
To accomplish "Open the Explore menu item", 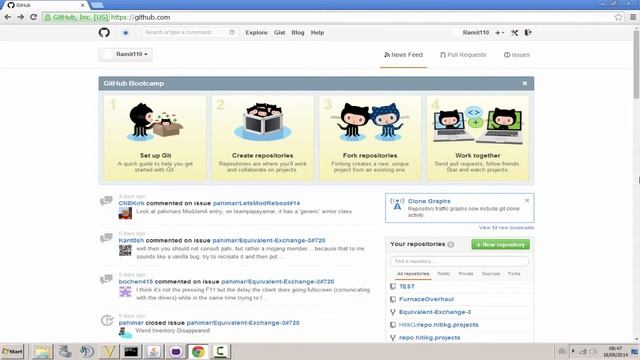I will [256, 33].
